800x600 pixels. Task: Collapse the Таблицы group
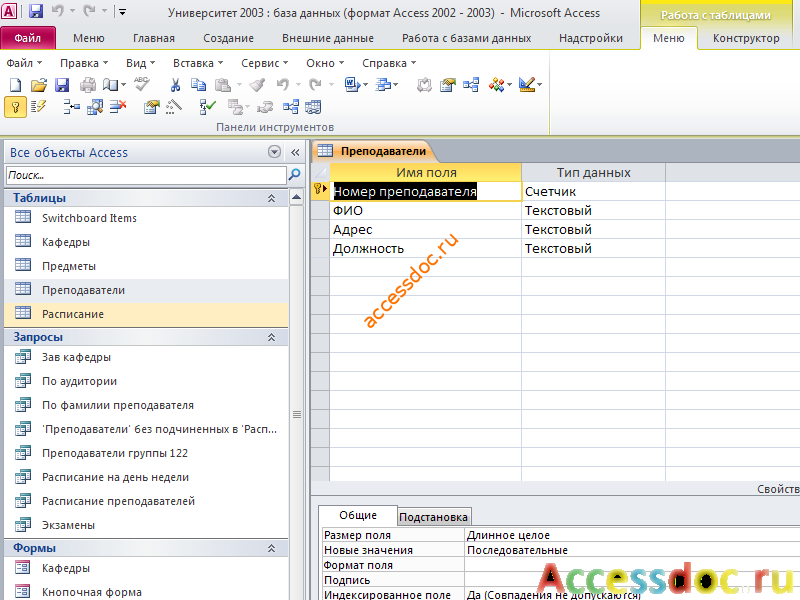click(x=271, y=198)
